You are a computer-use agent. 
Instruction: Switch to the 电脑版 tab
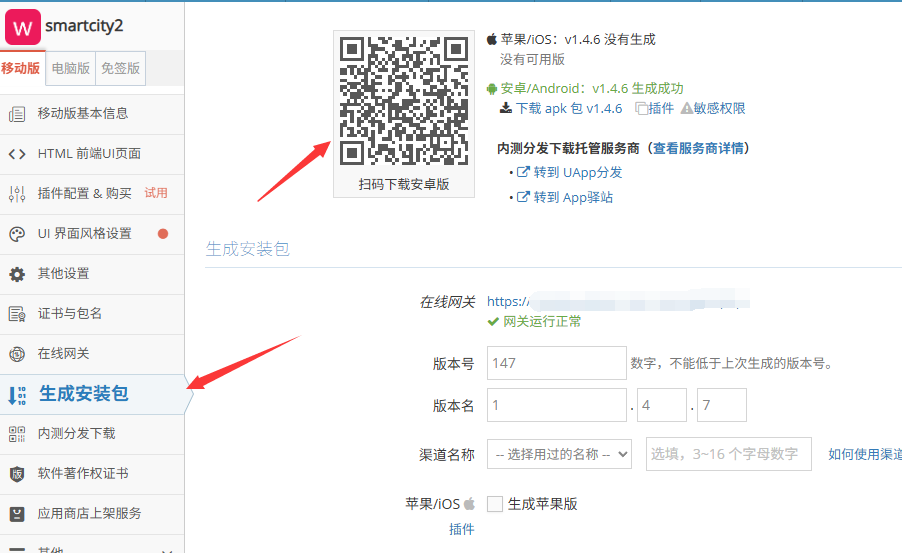pos(70,69)
